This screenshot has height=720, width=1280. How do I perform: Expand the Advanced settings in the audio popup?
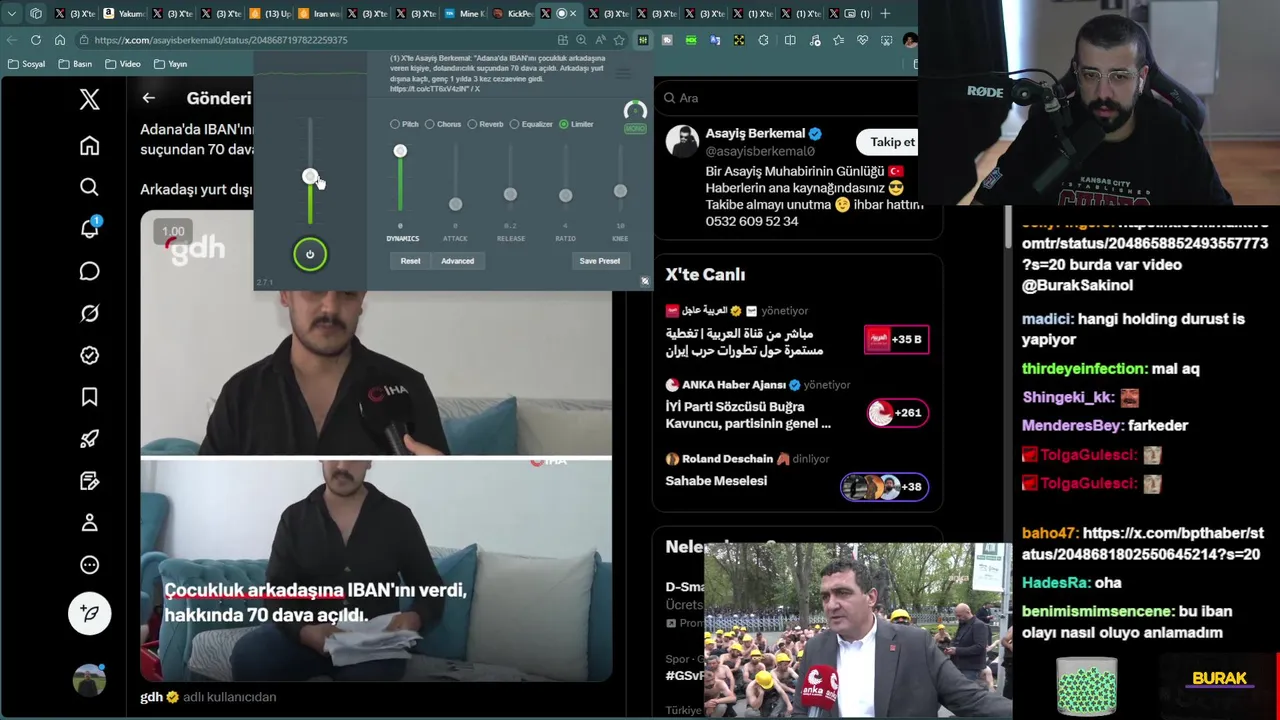click(458, 261)
